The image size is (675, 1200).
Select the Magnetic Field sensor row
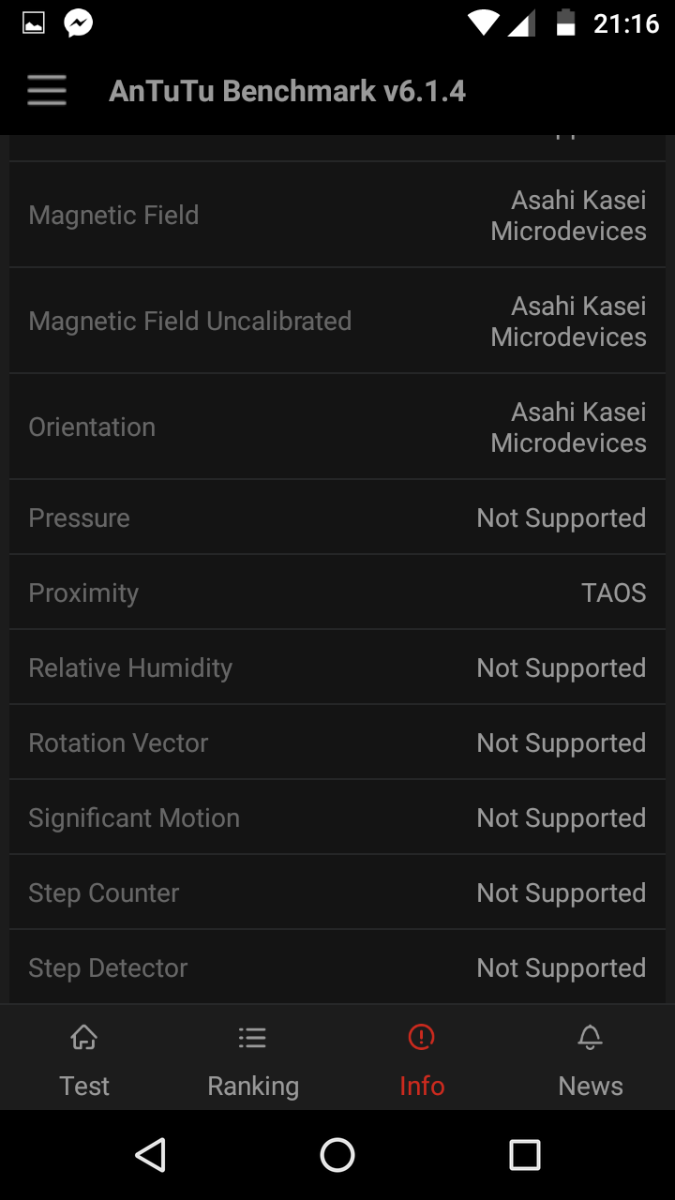click(337, 215)
